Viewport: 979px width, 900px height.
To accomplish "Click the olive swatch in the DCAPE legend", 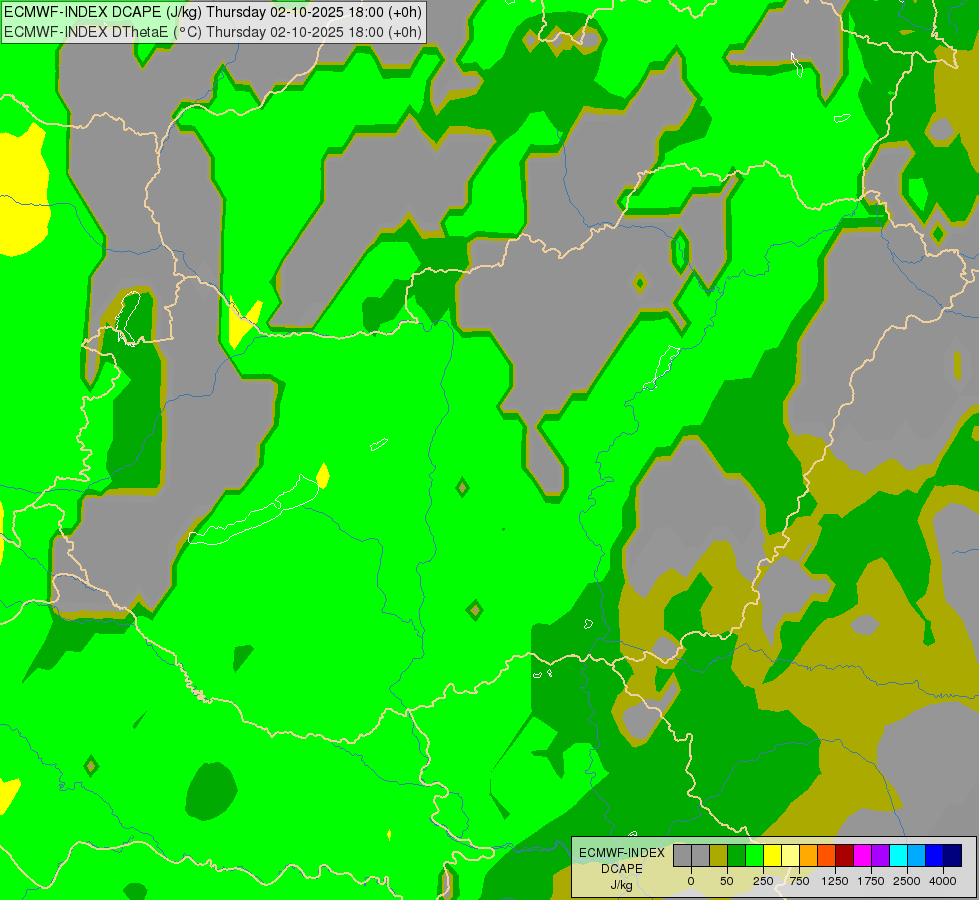I will [719, 855].
